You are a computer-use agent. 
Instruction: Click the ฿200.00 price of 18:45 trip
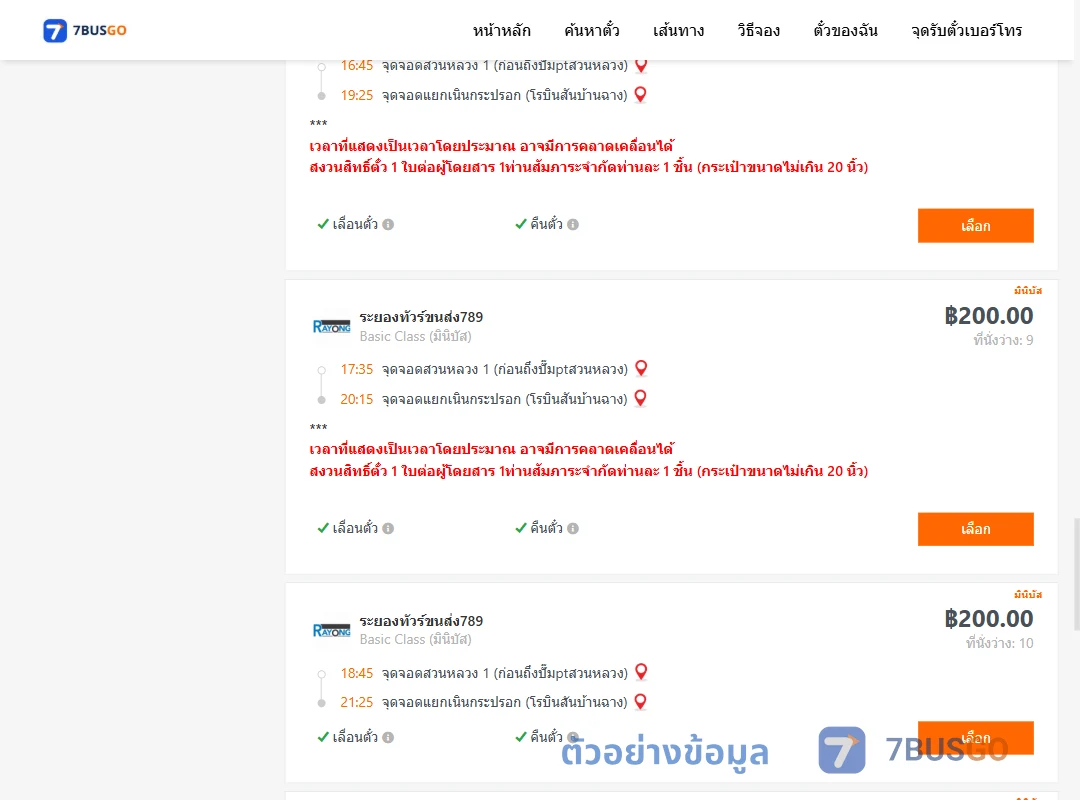click(988, 619)
